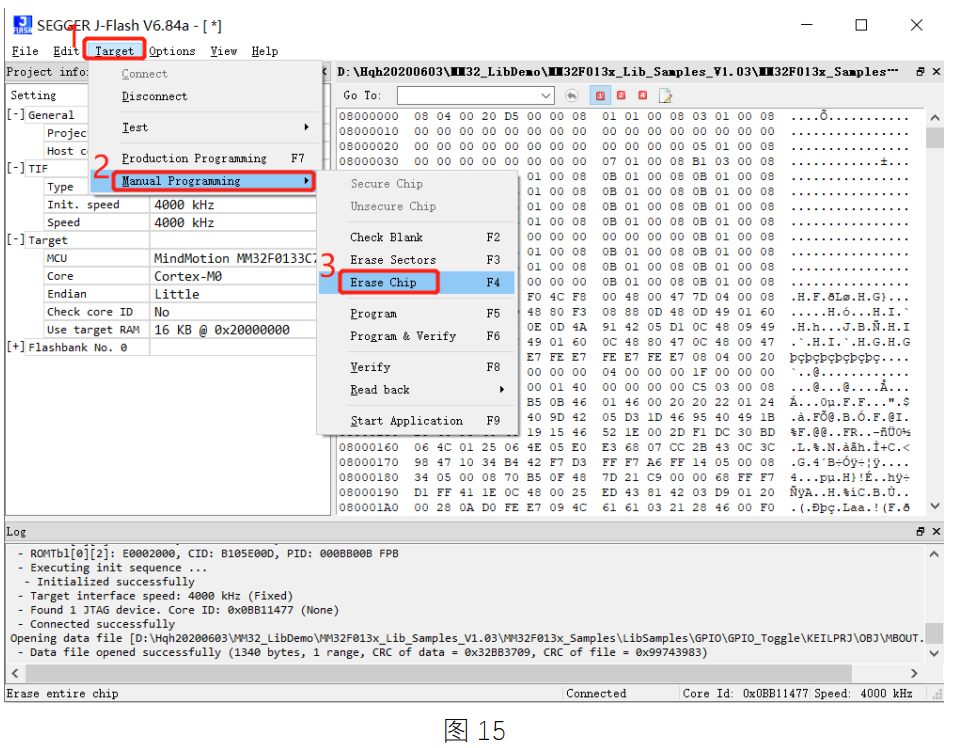This screenshot has width=954, height=748.
Task: Close the data file hex panel
Action: click(936, 72)
